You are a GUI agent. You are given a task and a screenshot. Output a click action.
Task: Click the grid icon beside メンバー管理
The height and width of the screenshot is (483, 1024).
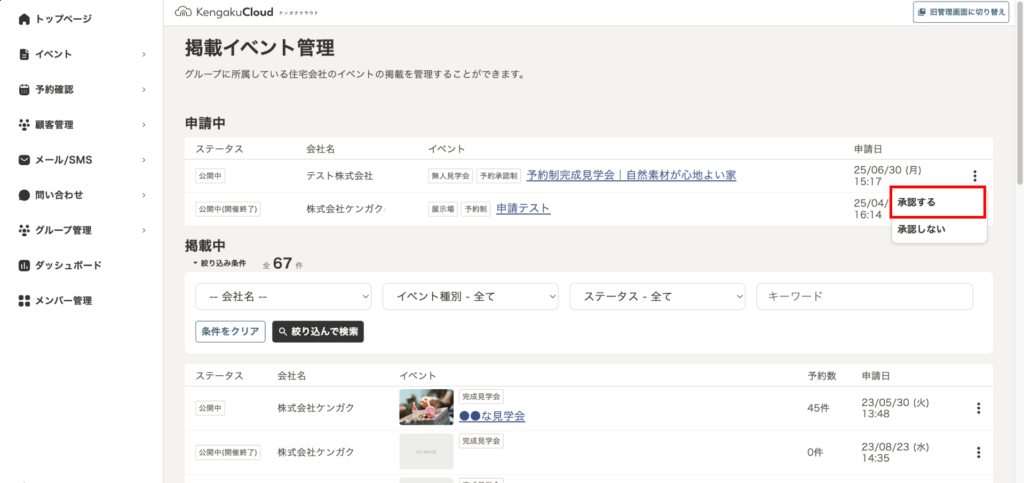[25, 301]
